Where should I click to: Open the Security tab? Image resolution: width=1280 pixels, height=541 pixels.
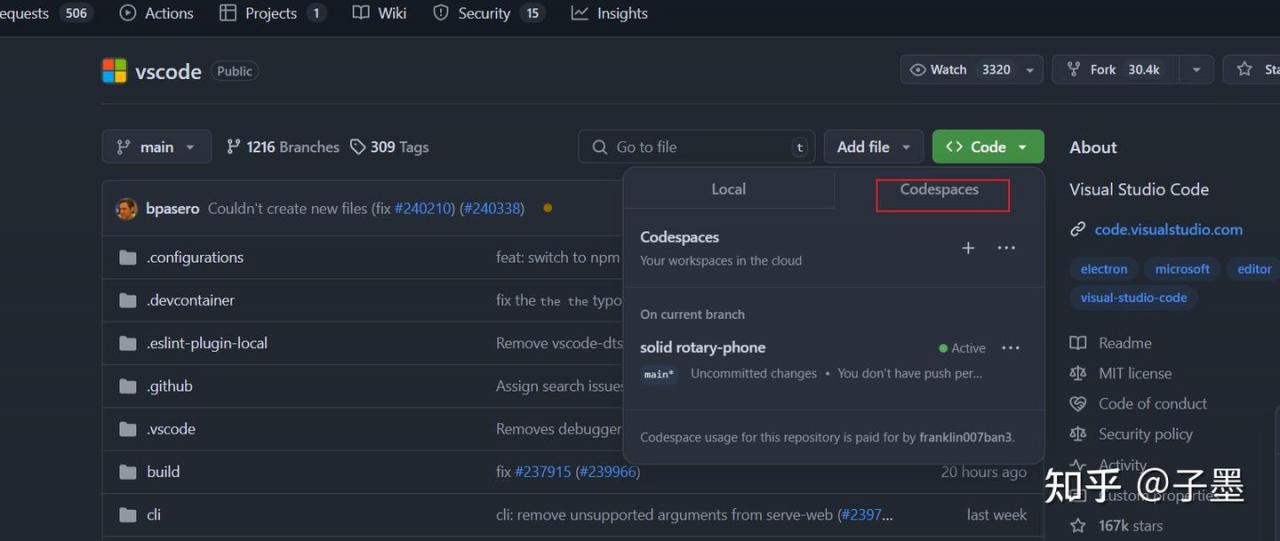487,13
